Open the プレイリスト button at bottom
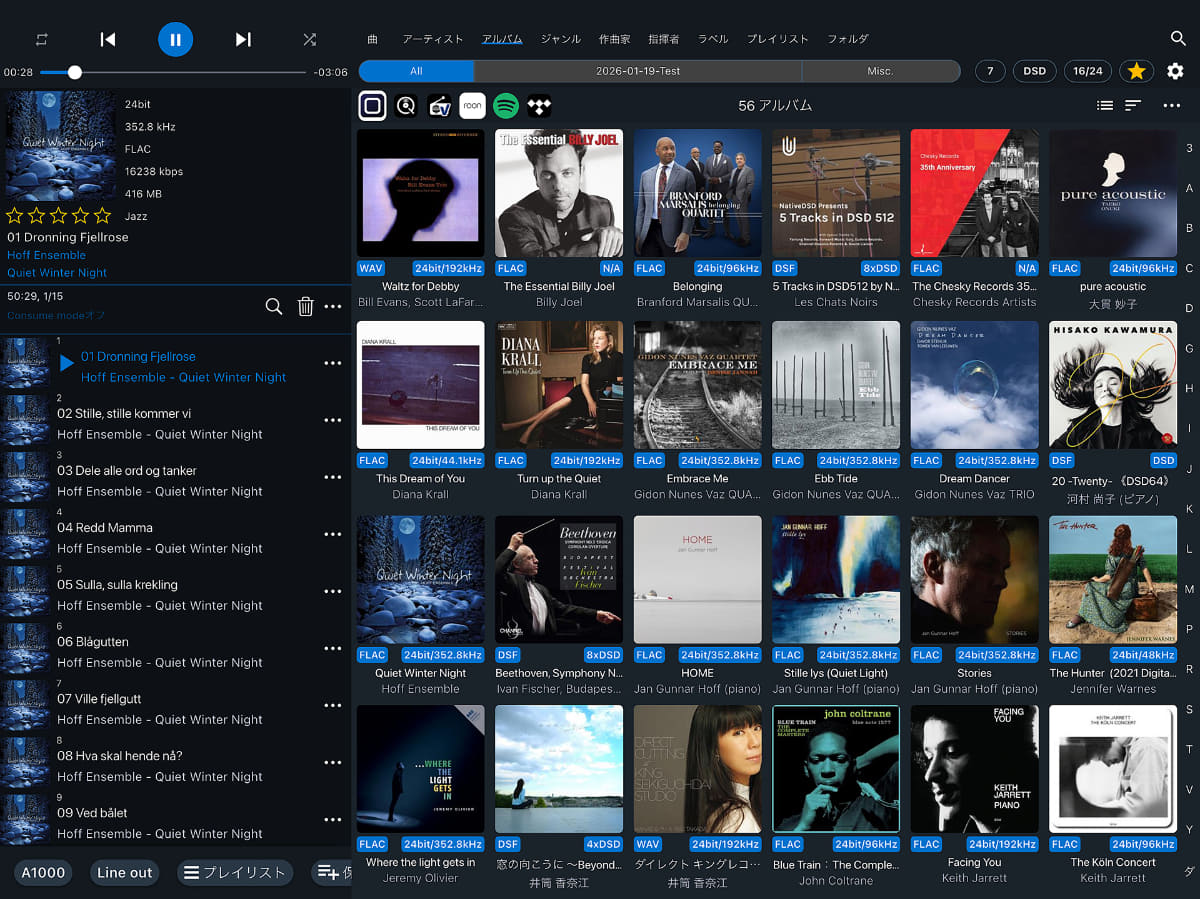The height and width of the screenshot is (899, 1200). click(x=235, y=872)
